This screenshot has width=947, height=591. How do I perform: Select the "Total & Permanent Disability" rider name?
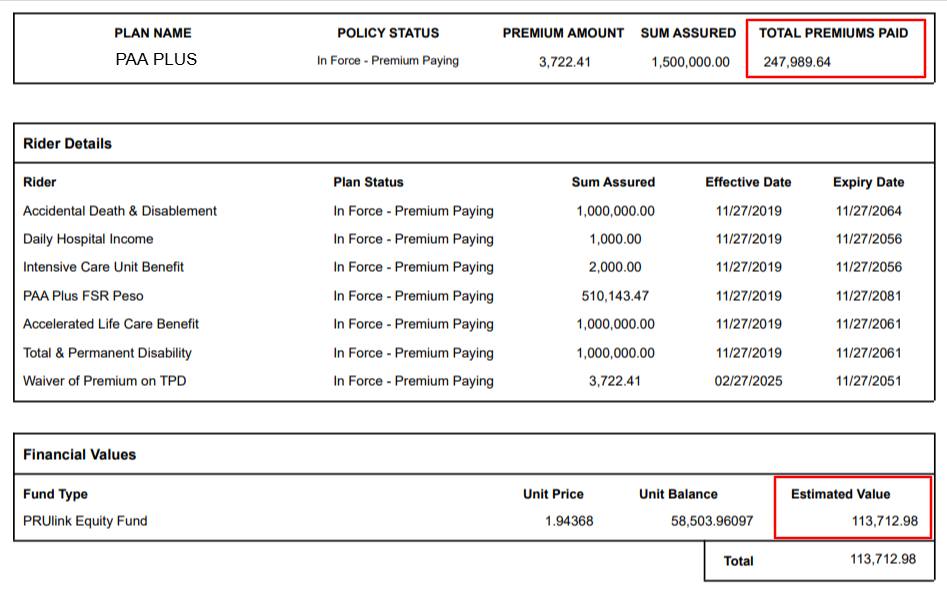tap(108, 353)
